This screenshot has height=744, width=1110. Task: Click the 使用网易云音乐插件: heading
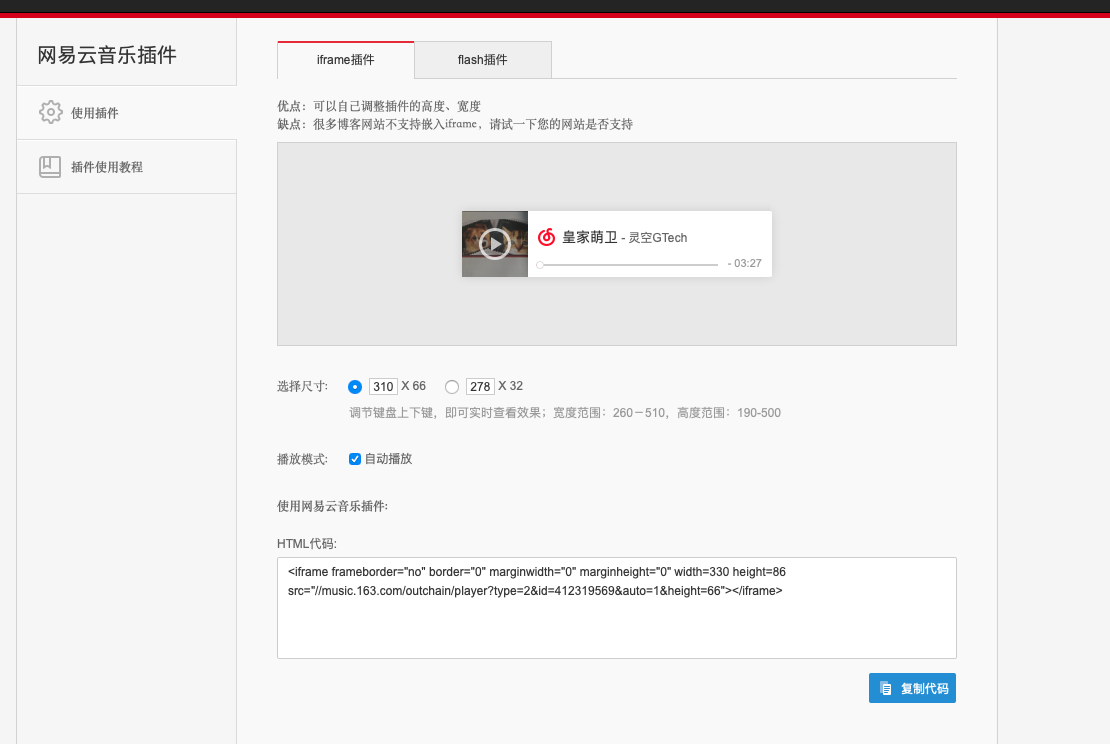(333, 506)
